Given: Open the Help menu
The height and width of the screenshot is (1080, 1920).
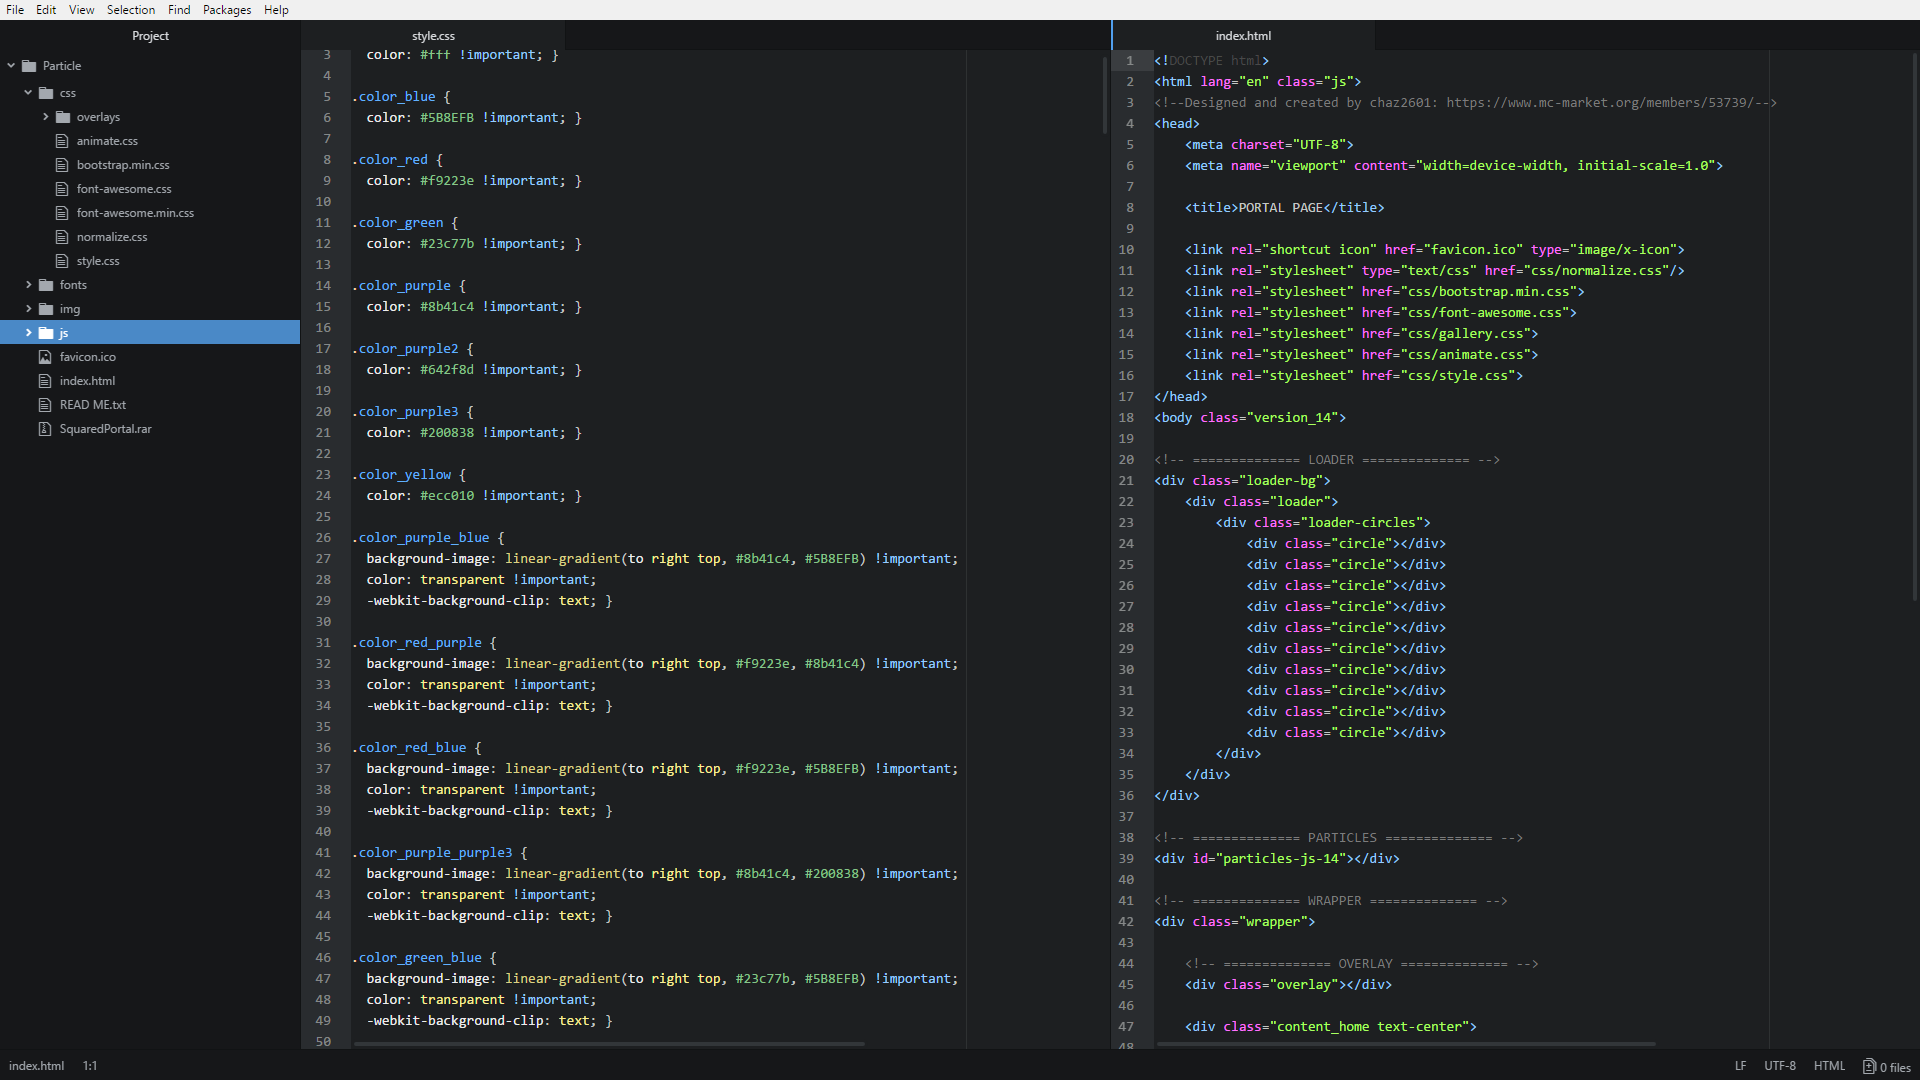Looking at the screenshot, I should [x=276, y=10].
